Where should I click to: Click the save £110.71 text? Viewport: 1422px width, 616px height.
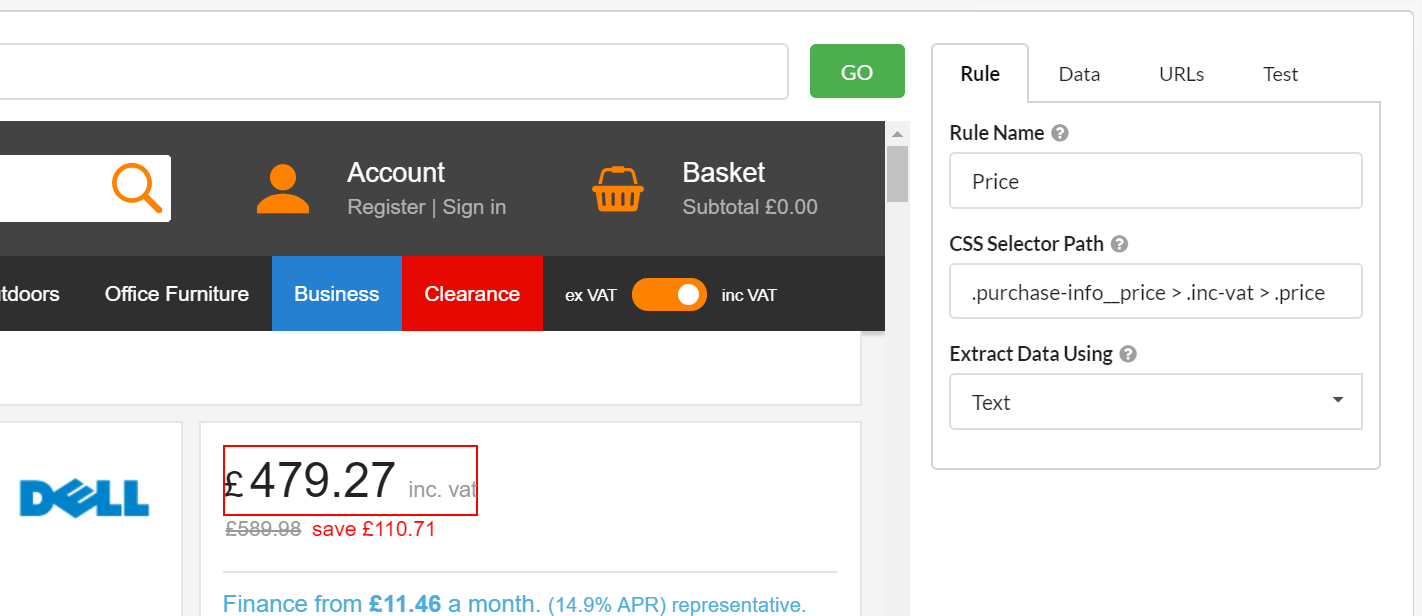(x=374, y=529)
